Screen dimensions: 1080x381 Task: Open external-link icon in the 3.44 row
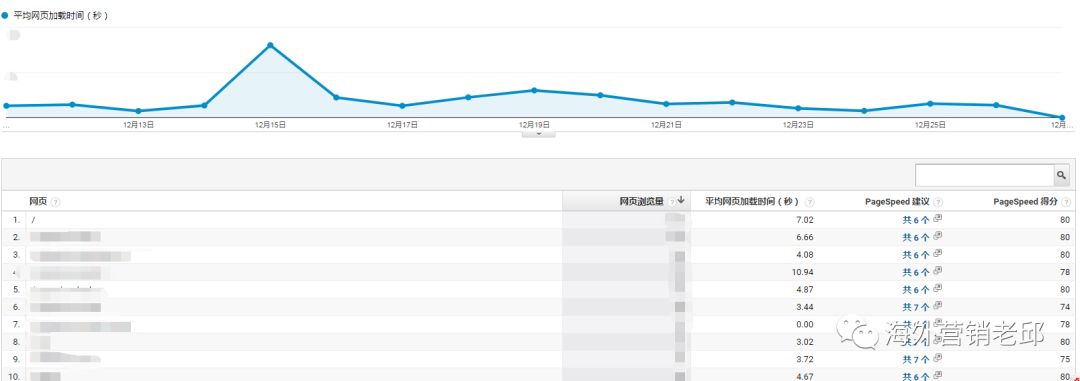(x=937, y=306)
